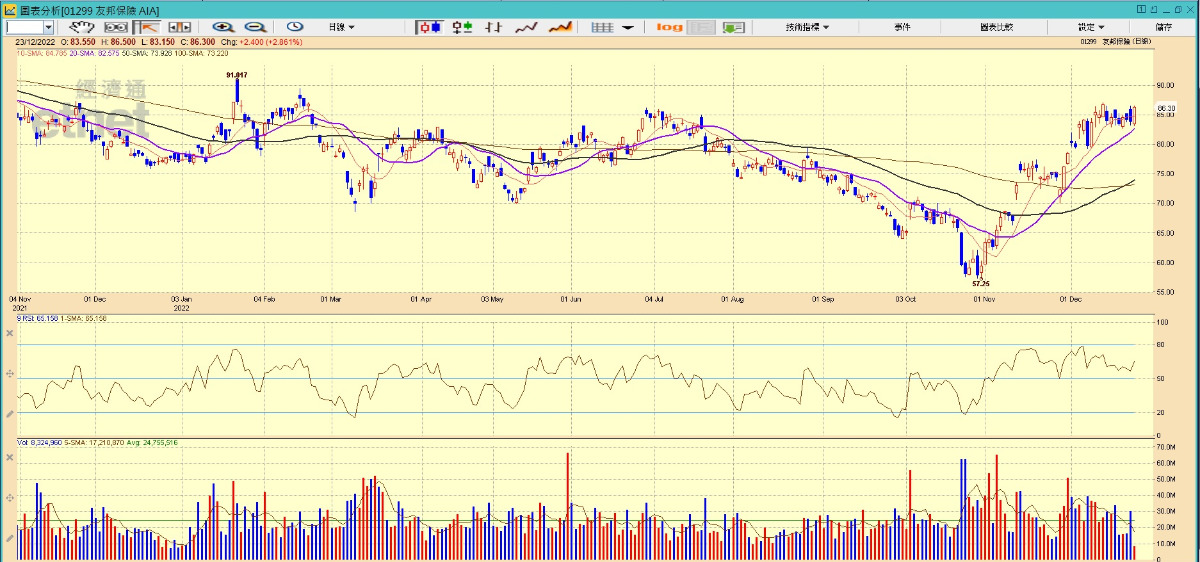Switch to line chart type
Viewport: 1200px width, 562px height.
point(527,27)
